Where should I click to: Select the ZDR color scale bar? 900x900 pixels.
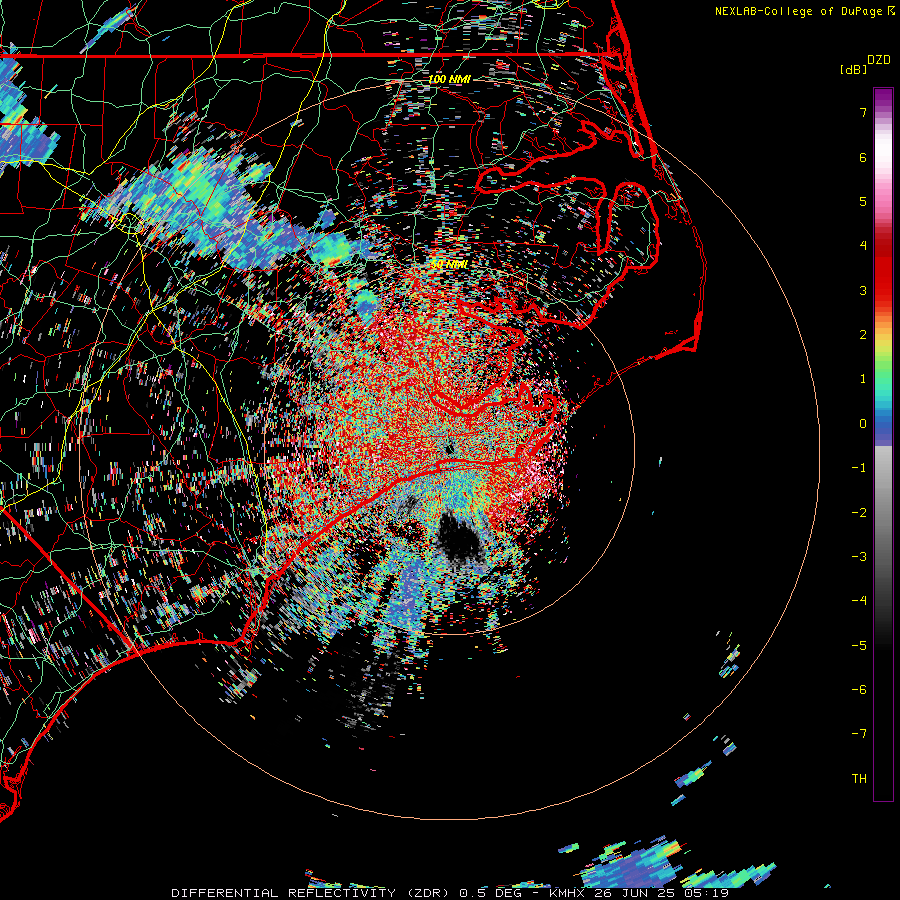pos(883,444)
